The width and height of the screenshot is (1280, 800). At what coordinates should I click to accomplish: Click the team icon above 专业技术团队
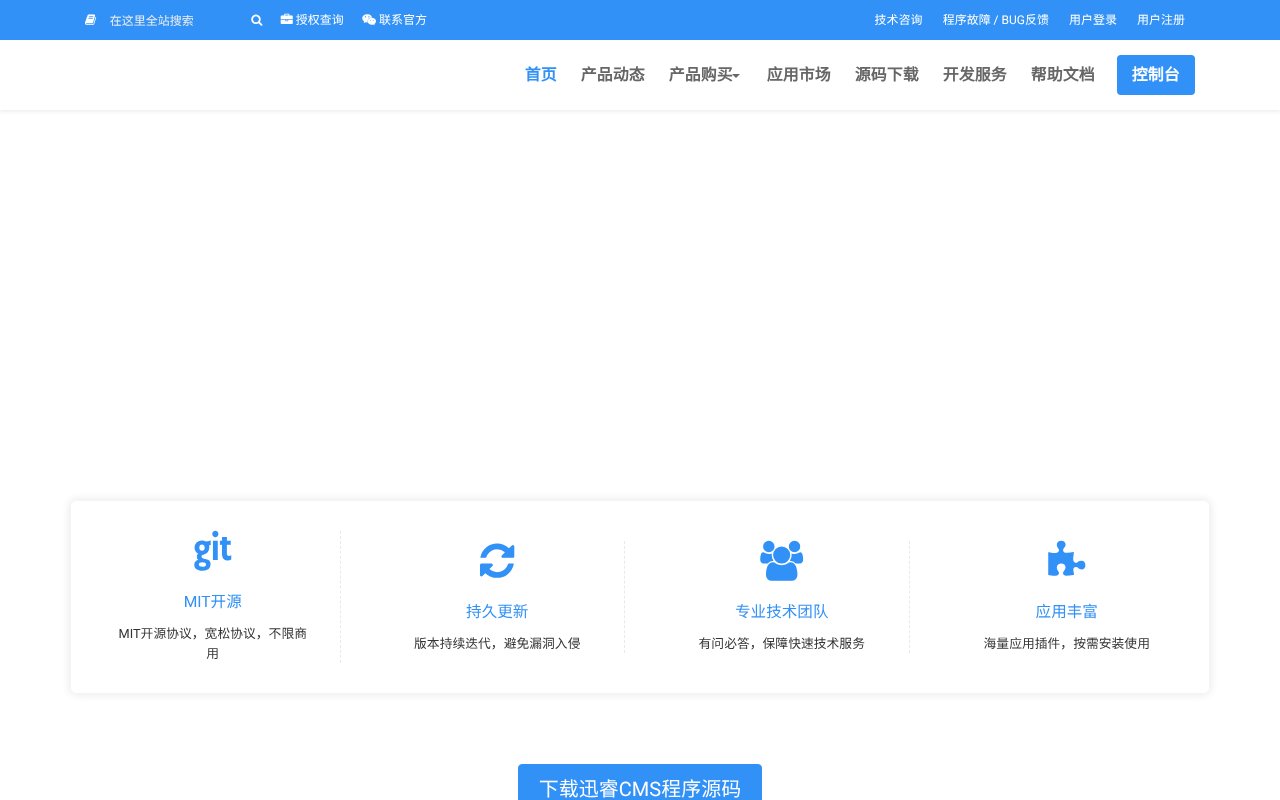tap(781, 560)
